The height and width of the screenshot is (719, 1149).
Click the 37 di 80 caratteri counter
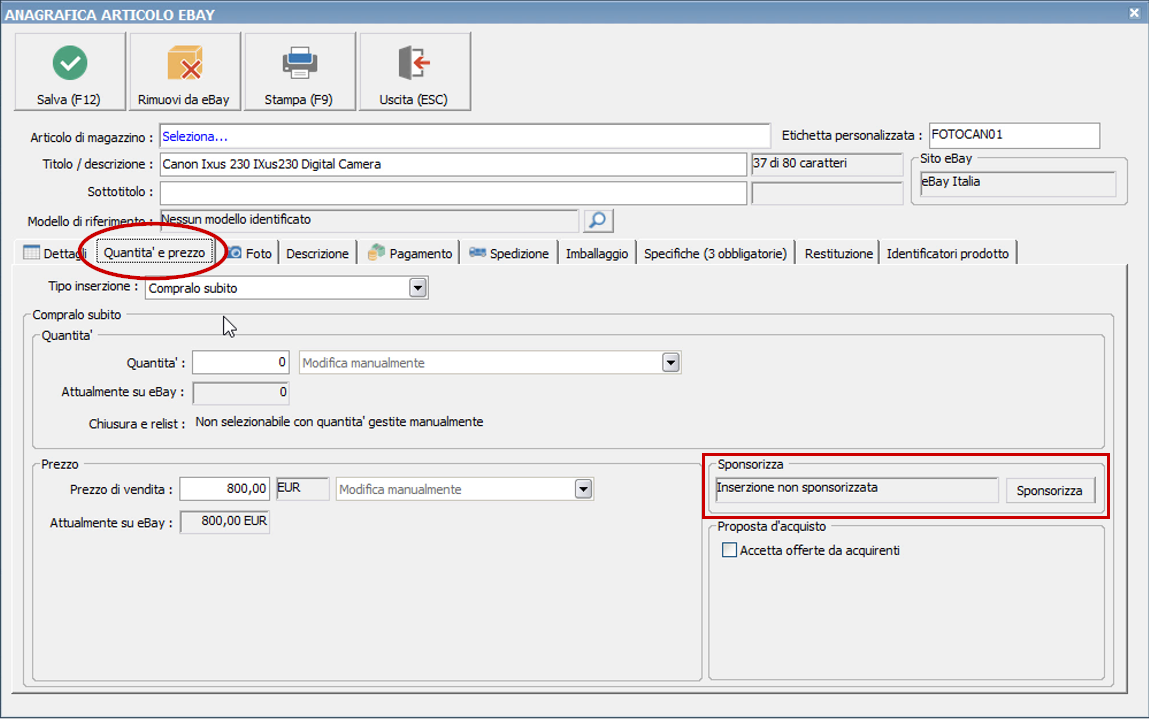pyautogui.click(x=827, y=164)
